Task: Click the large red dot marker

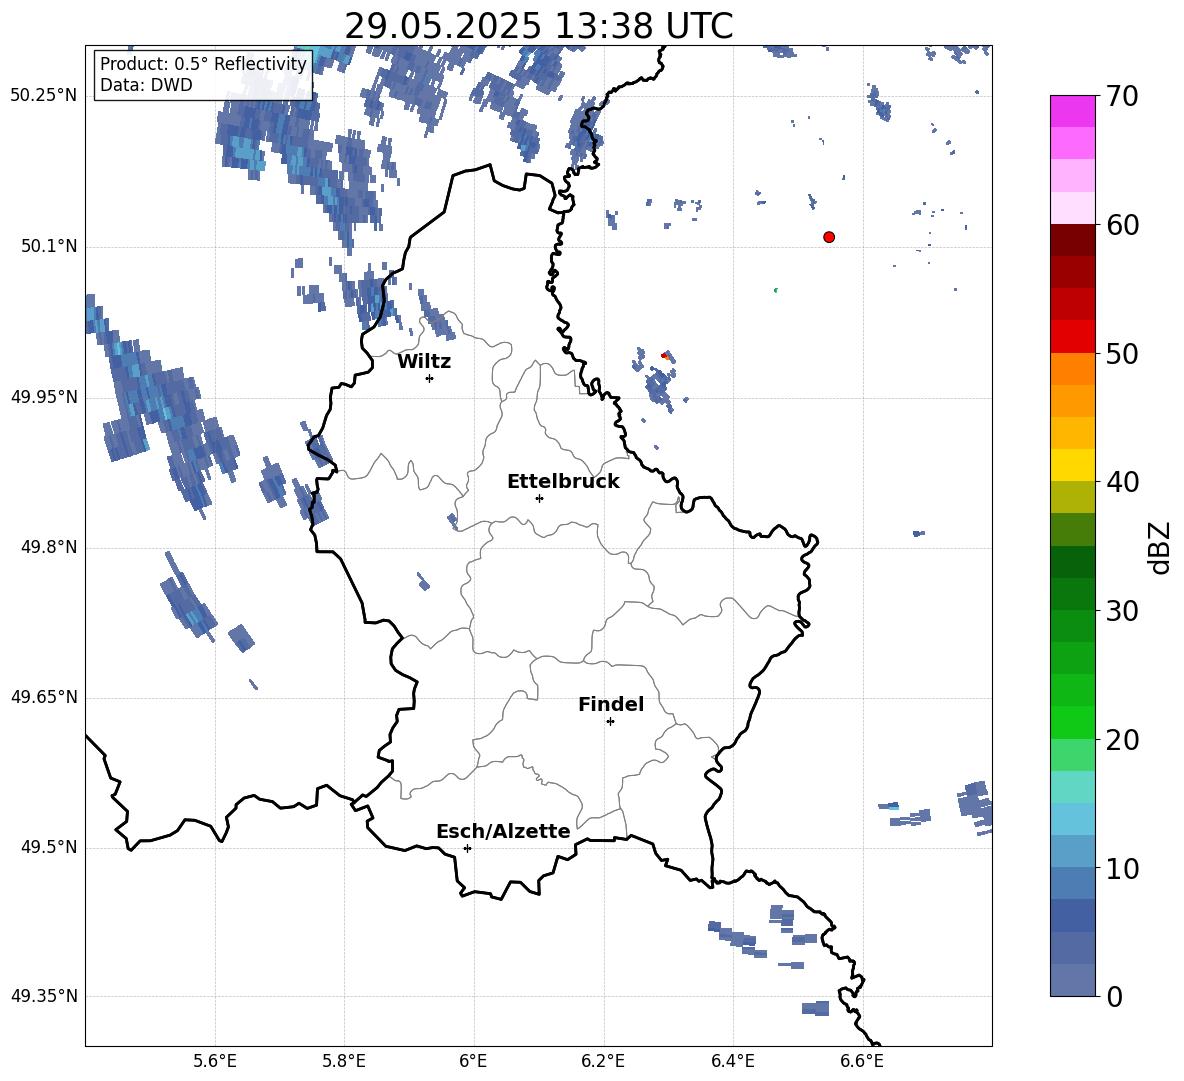Action: click(829, 237)
